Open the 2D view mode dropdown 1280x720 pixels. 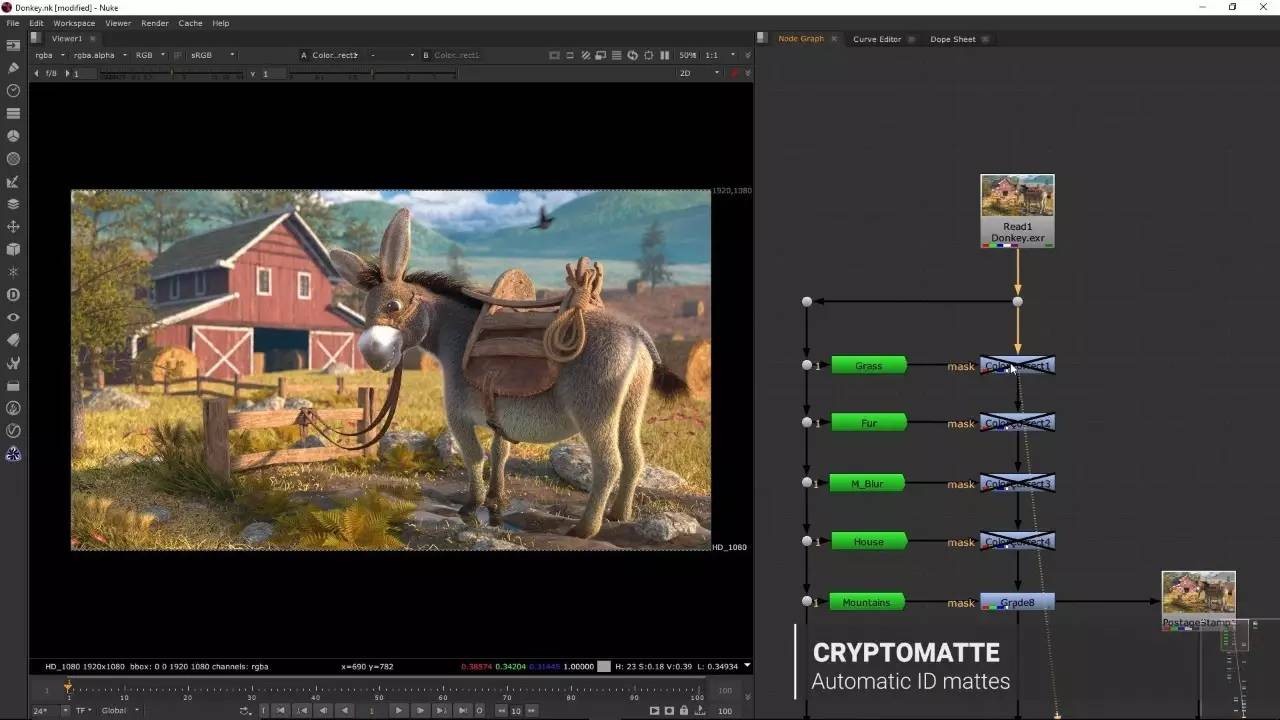coord(699,73)
